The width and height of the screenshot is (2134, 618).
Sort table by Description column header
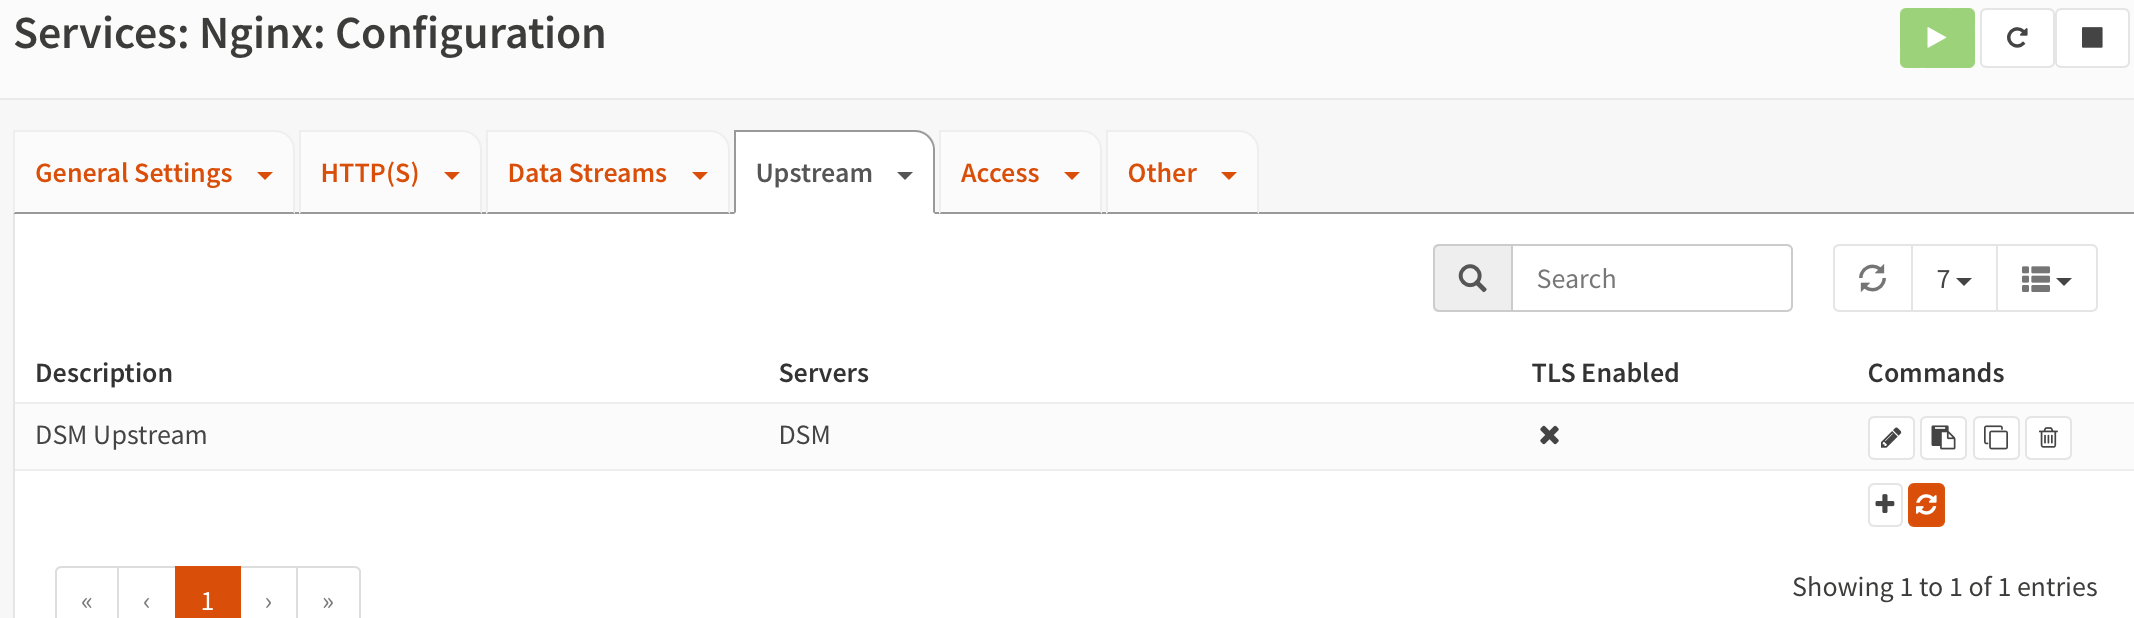tap(104, 373)
